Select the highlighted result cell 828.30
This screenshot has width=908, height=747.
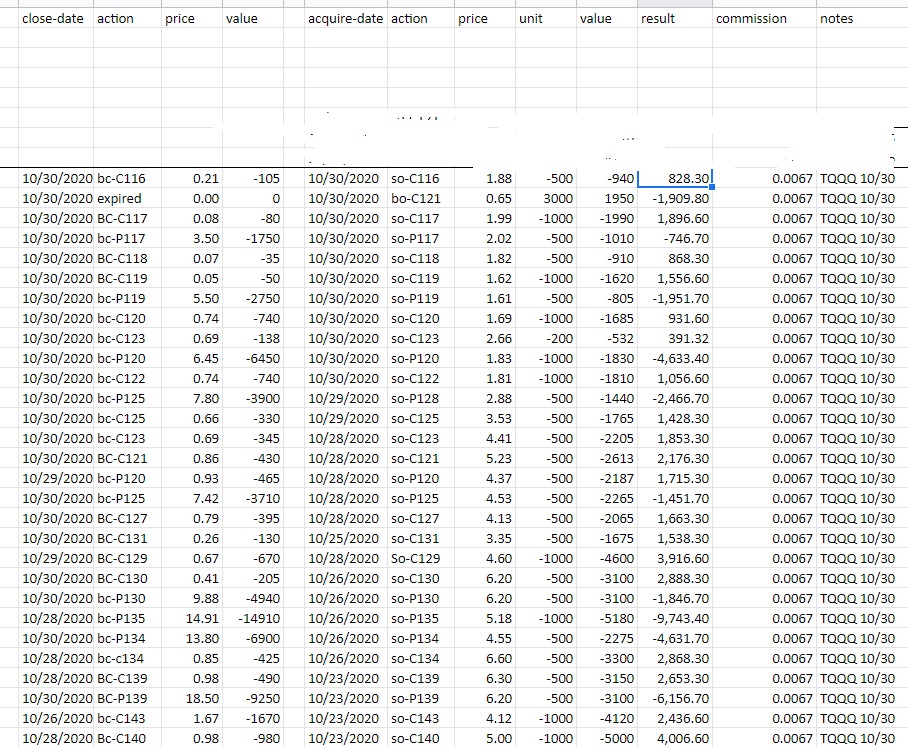click(x=675, y=179)
